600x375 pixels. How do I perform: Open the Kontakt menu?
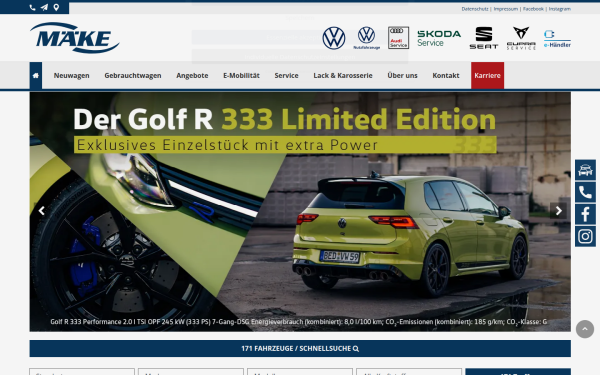pyautogui.click(x=446, y=76)
